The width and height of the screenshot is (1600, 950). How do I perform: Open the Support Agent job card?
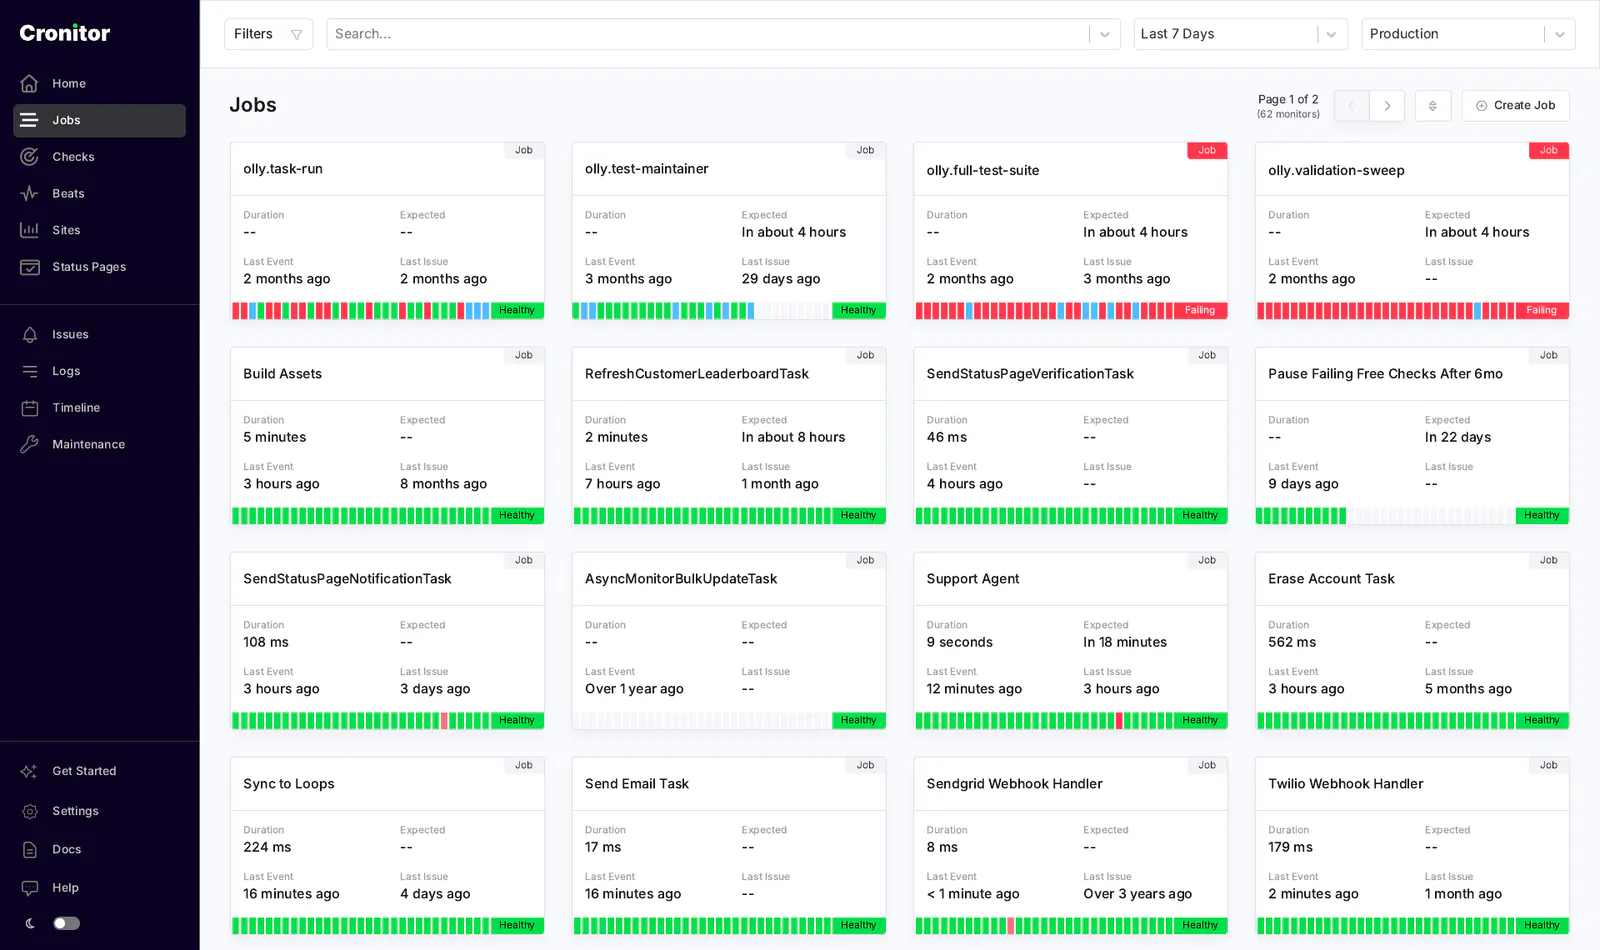coord(1070,641)
